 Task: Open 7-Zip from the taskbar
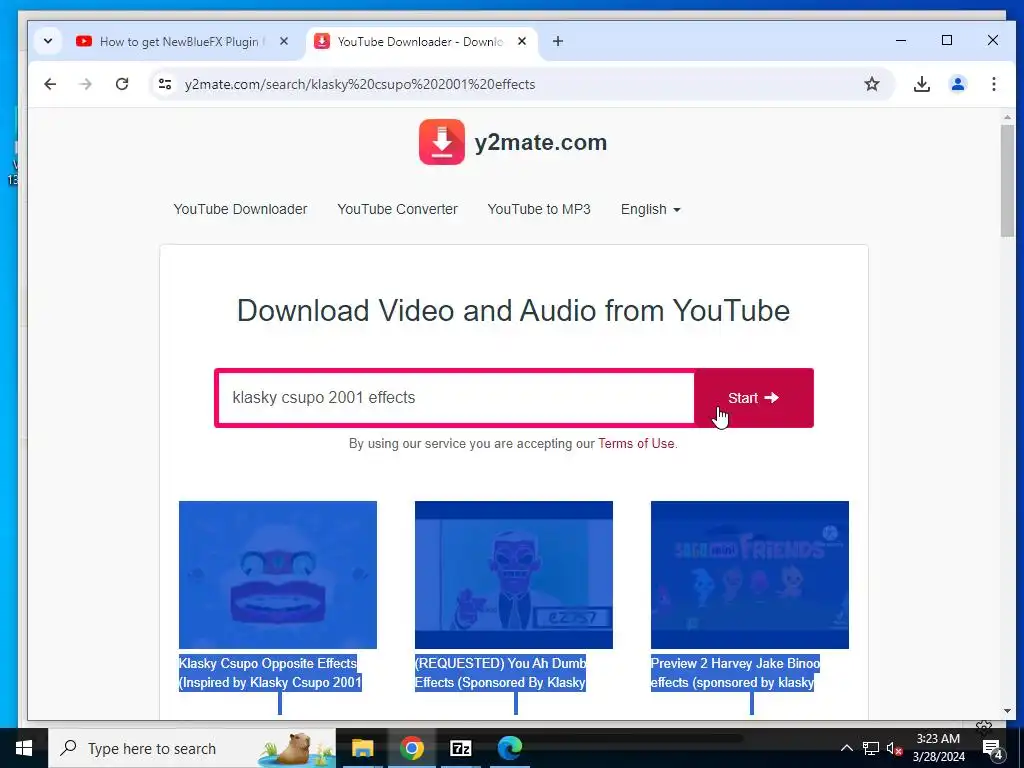coord(460,748)
